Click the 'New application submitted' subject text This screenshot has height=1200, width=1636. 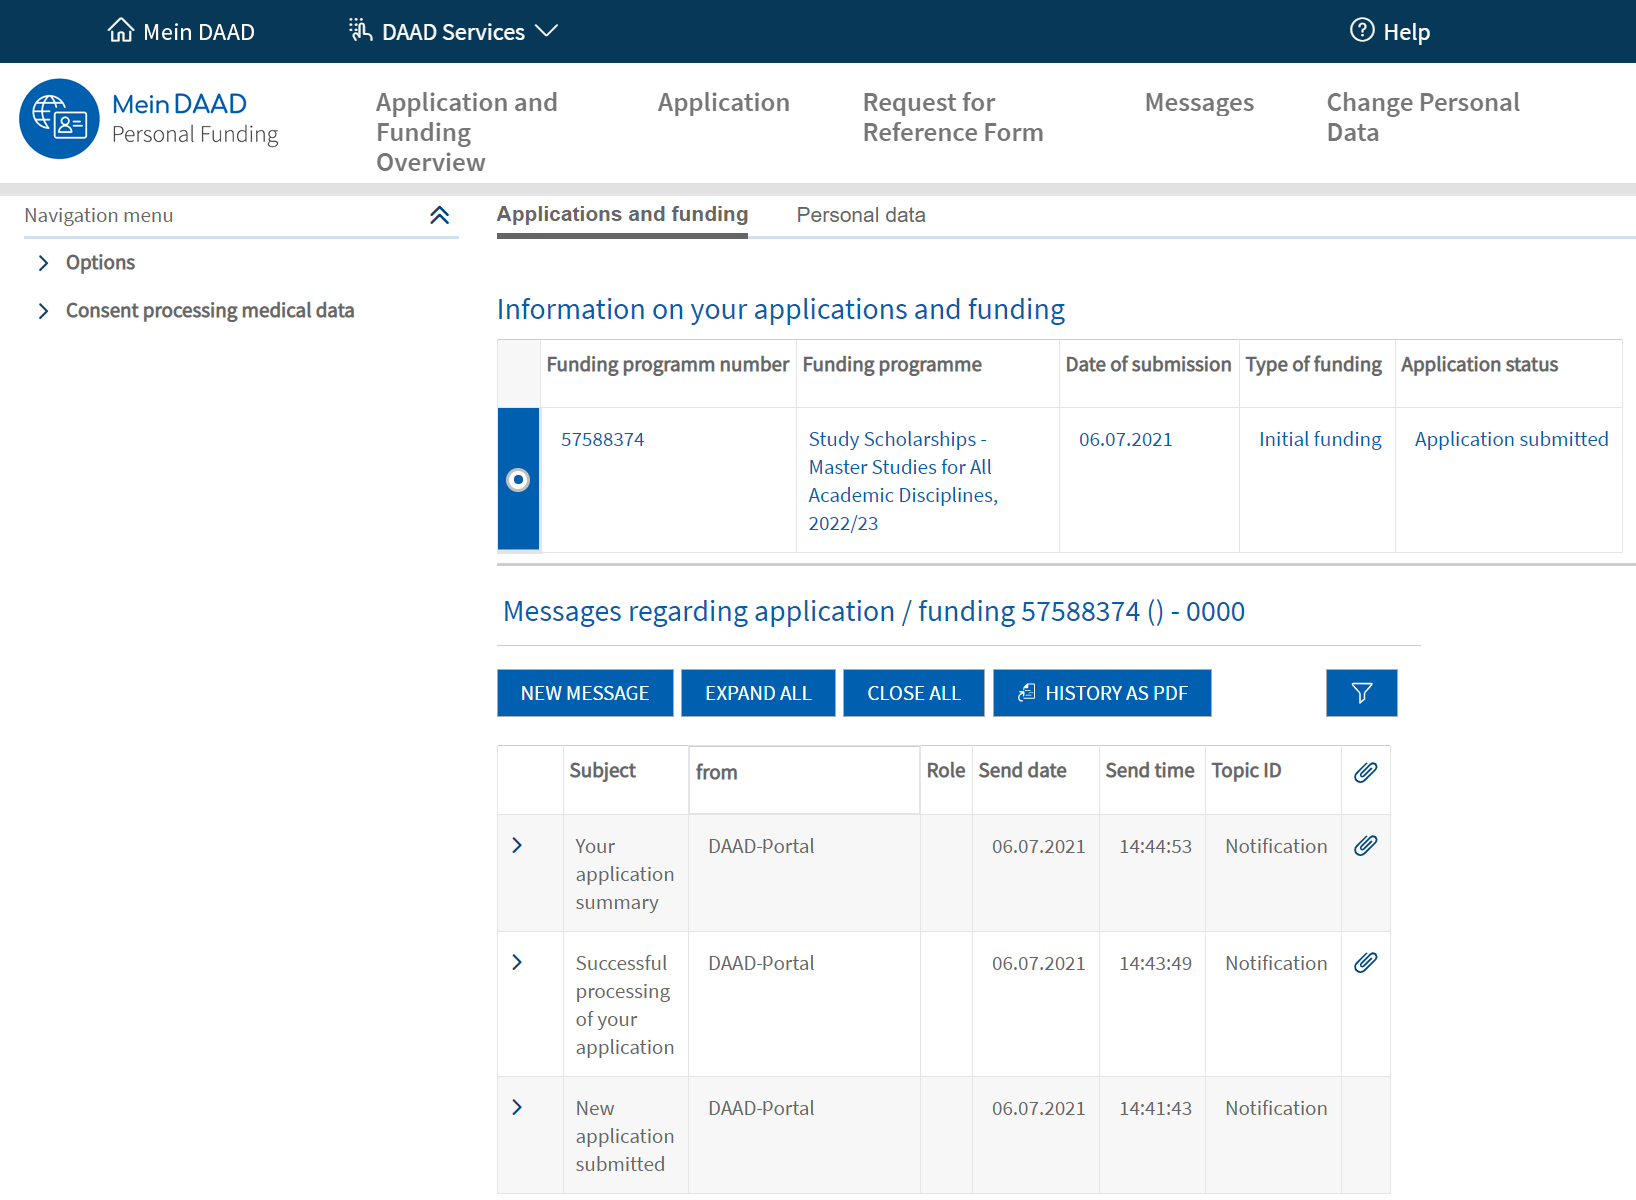click(x=624, y=1136)
